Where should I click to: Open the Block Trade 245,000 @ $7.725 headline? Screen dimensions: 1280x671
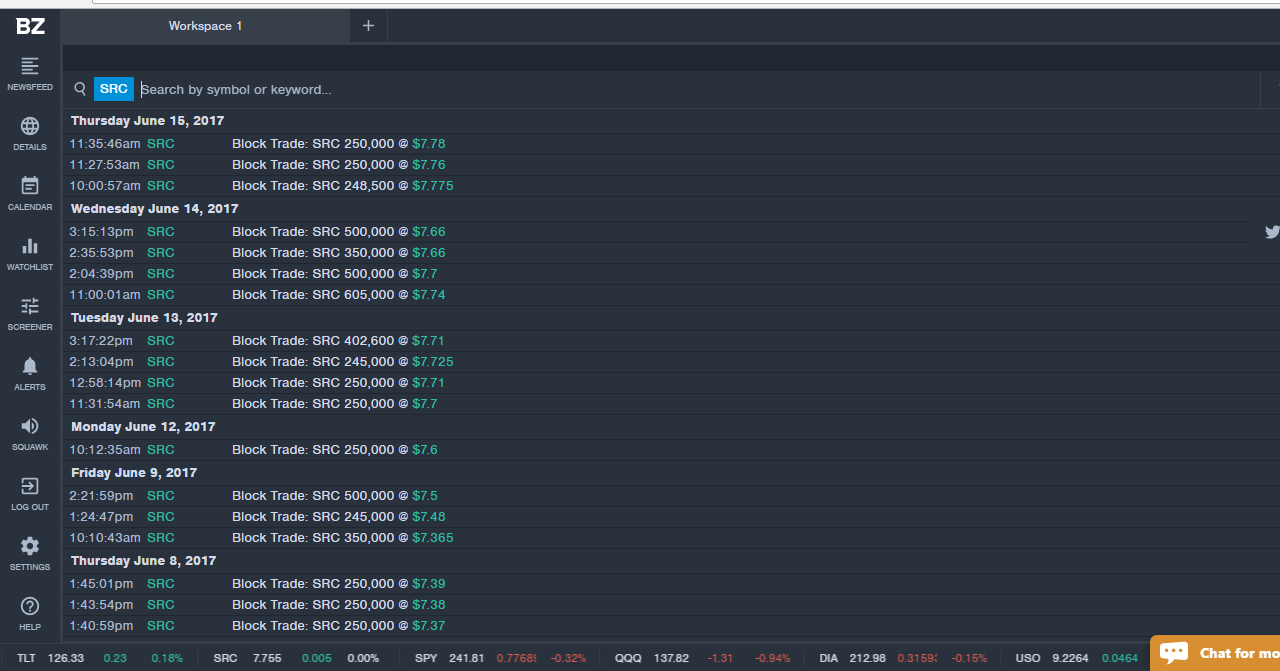click(x=343, y=362)
